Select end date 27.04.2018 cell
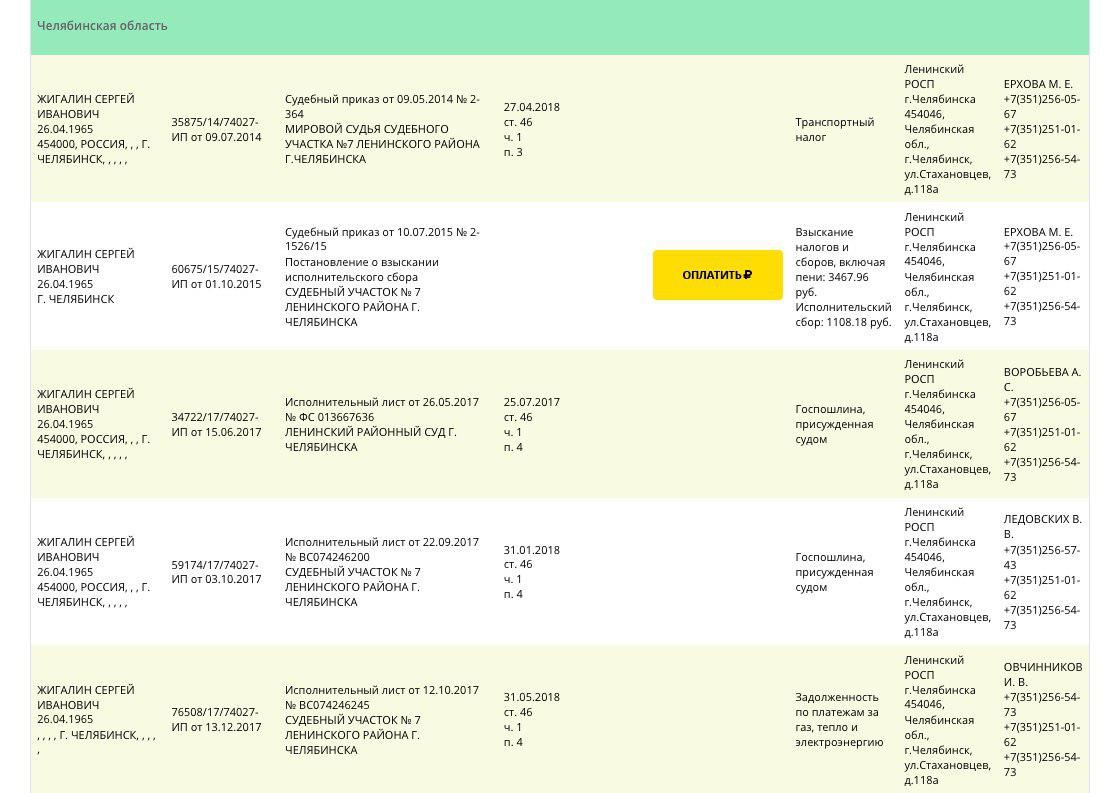Viewport: 1119px width, 793px height. tap(532, 129)
